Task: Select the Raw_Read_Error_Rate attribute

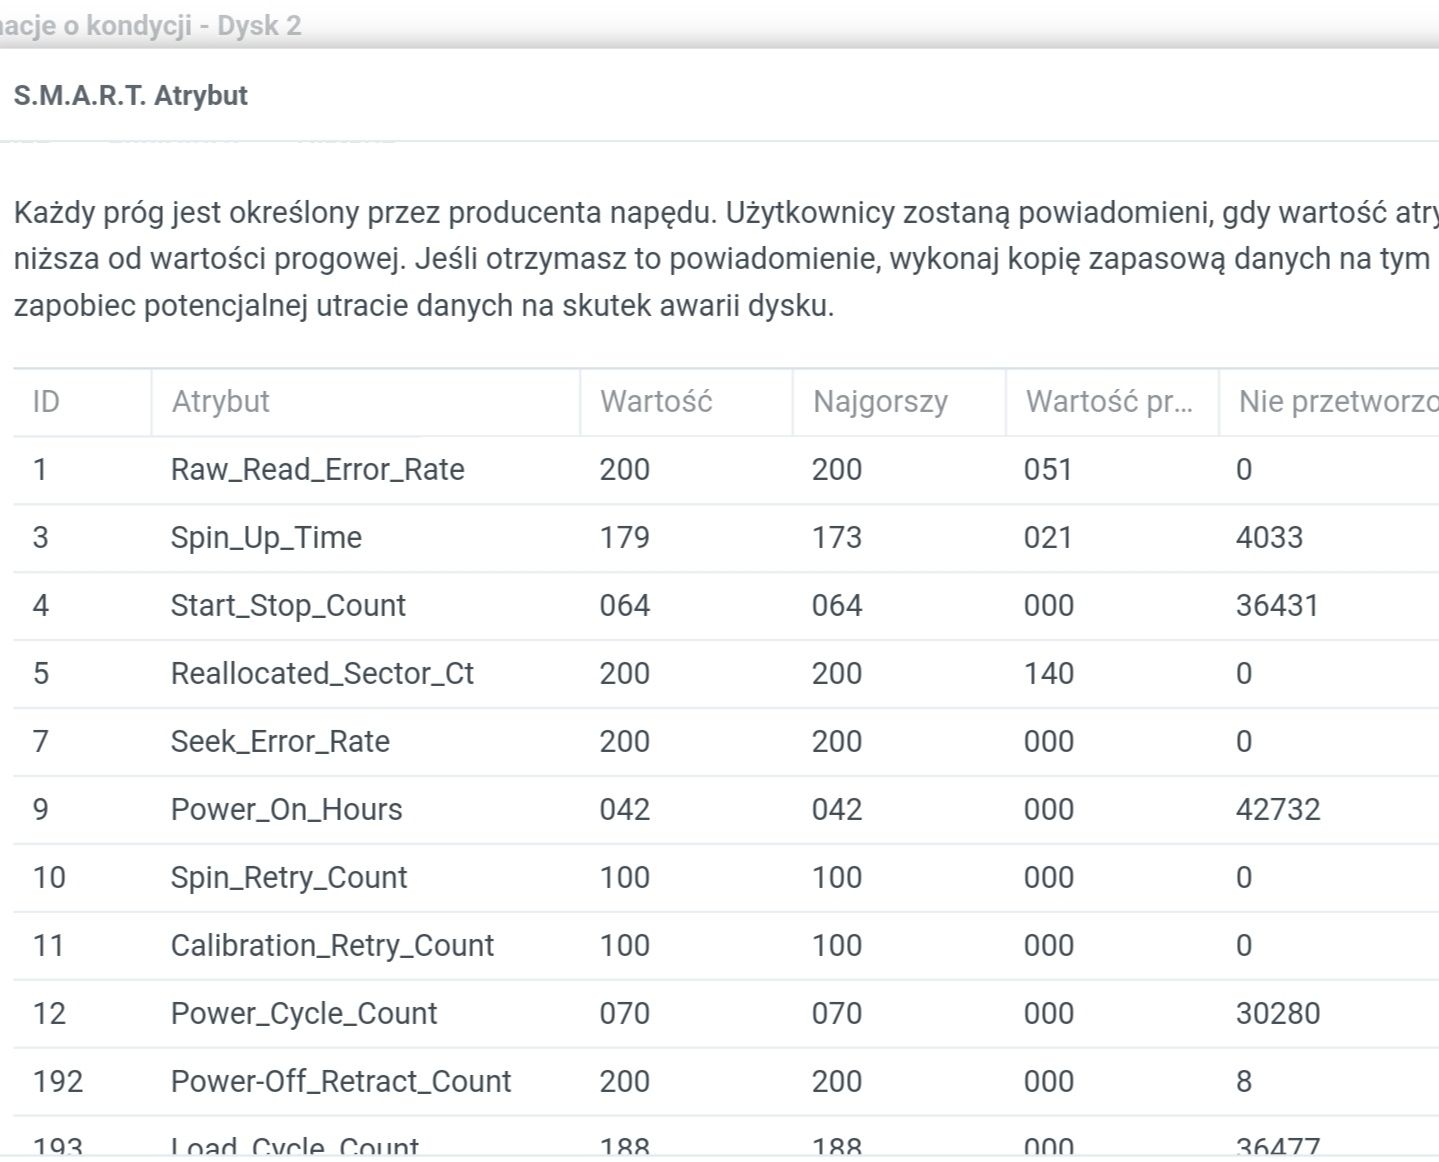Action: (317, 470)
